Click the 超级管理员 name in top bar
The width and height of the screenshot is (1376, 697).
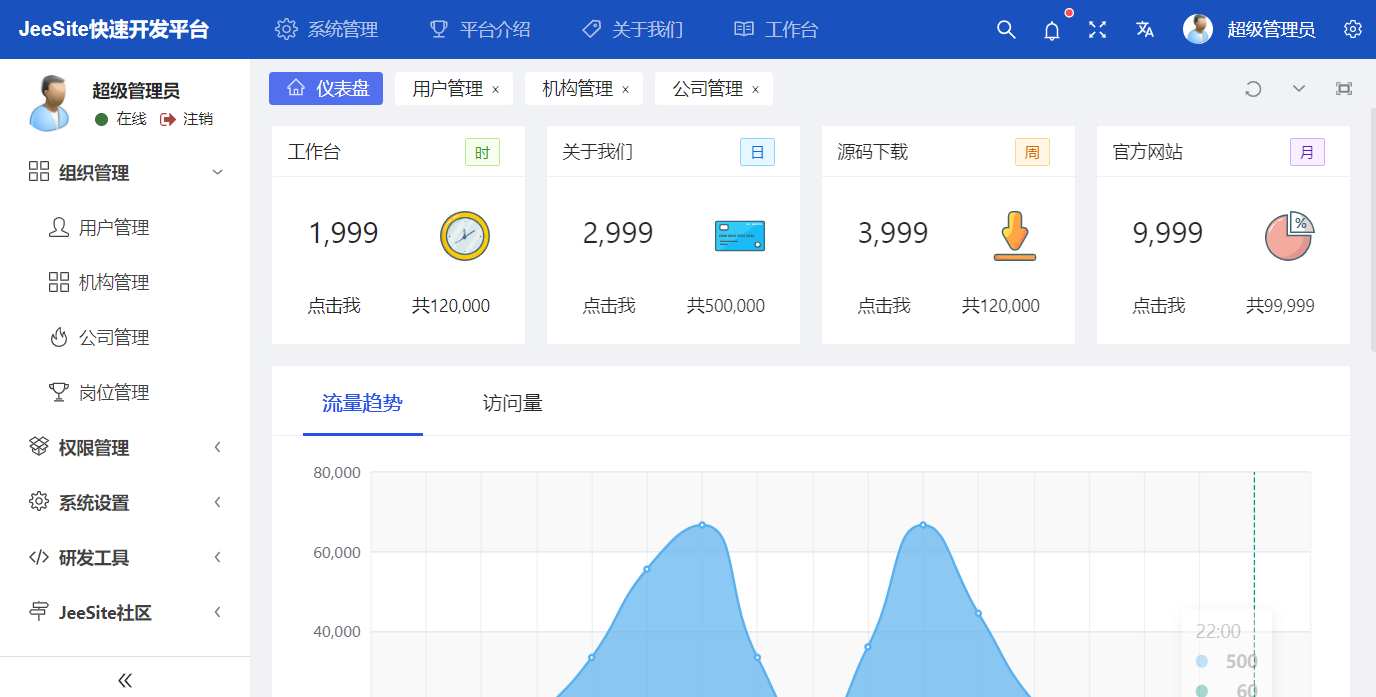[1271, 30]
